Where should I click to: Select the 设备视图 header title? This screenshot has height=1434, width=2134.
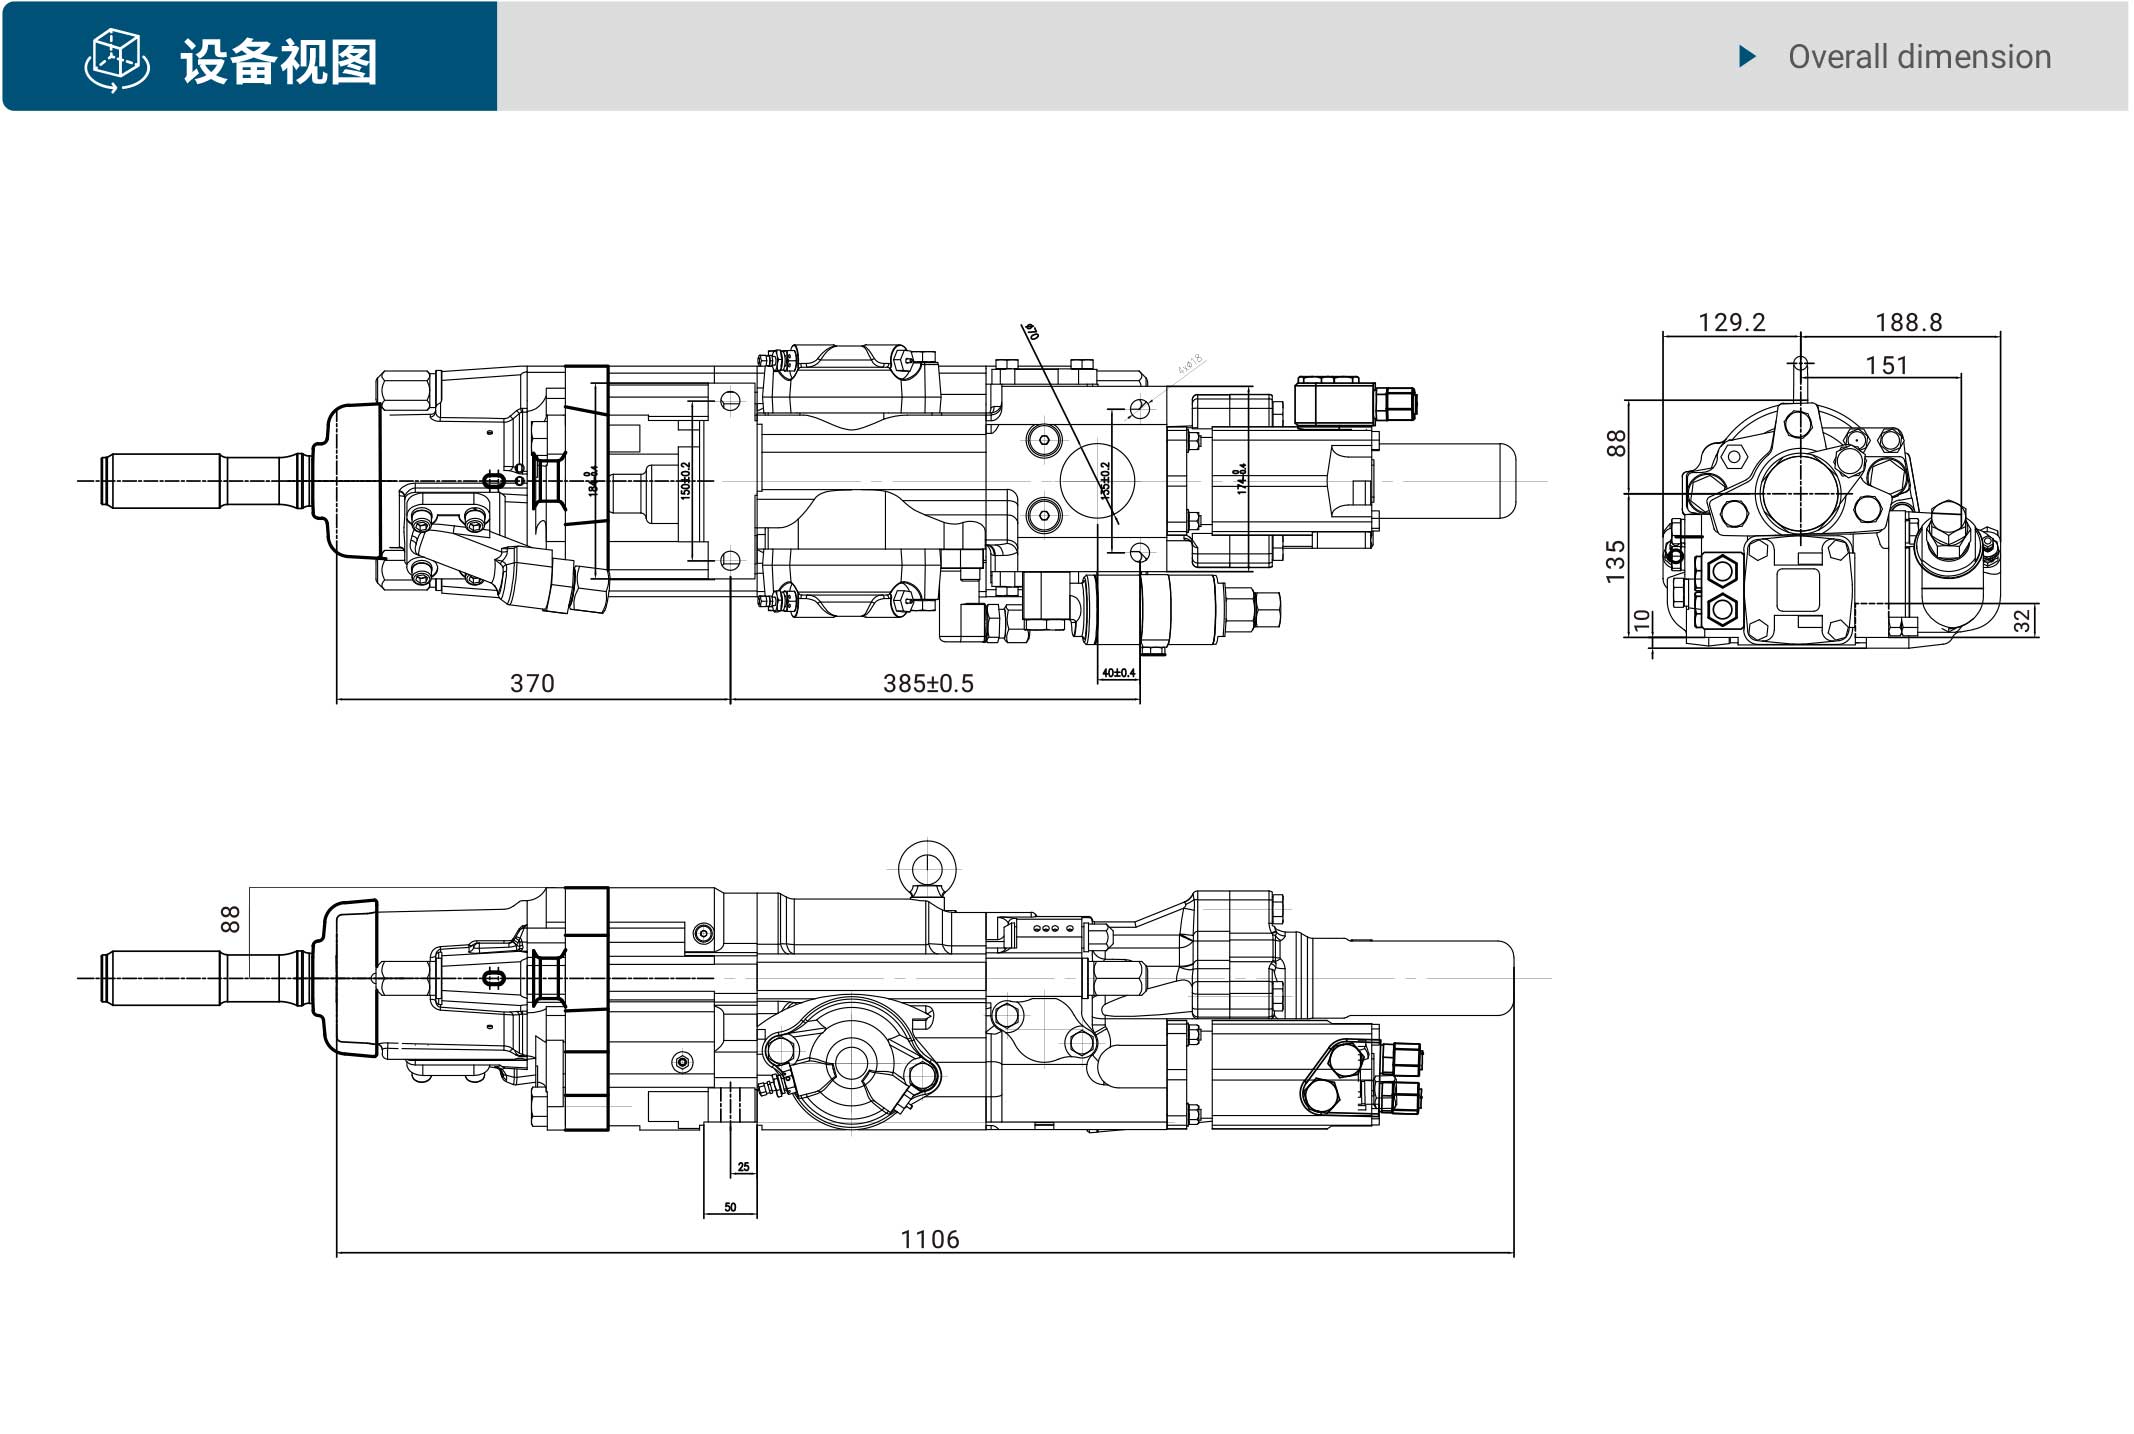tap(279, 62)
